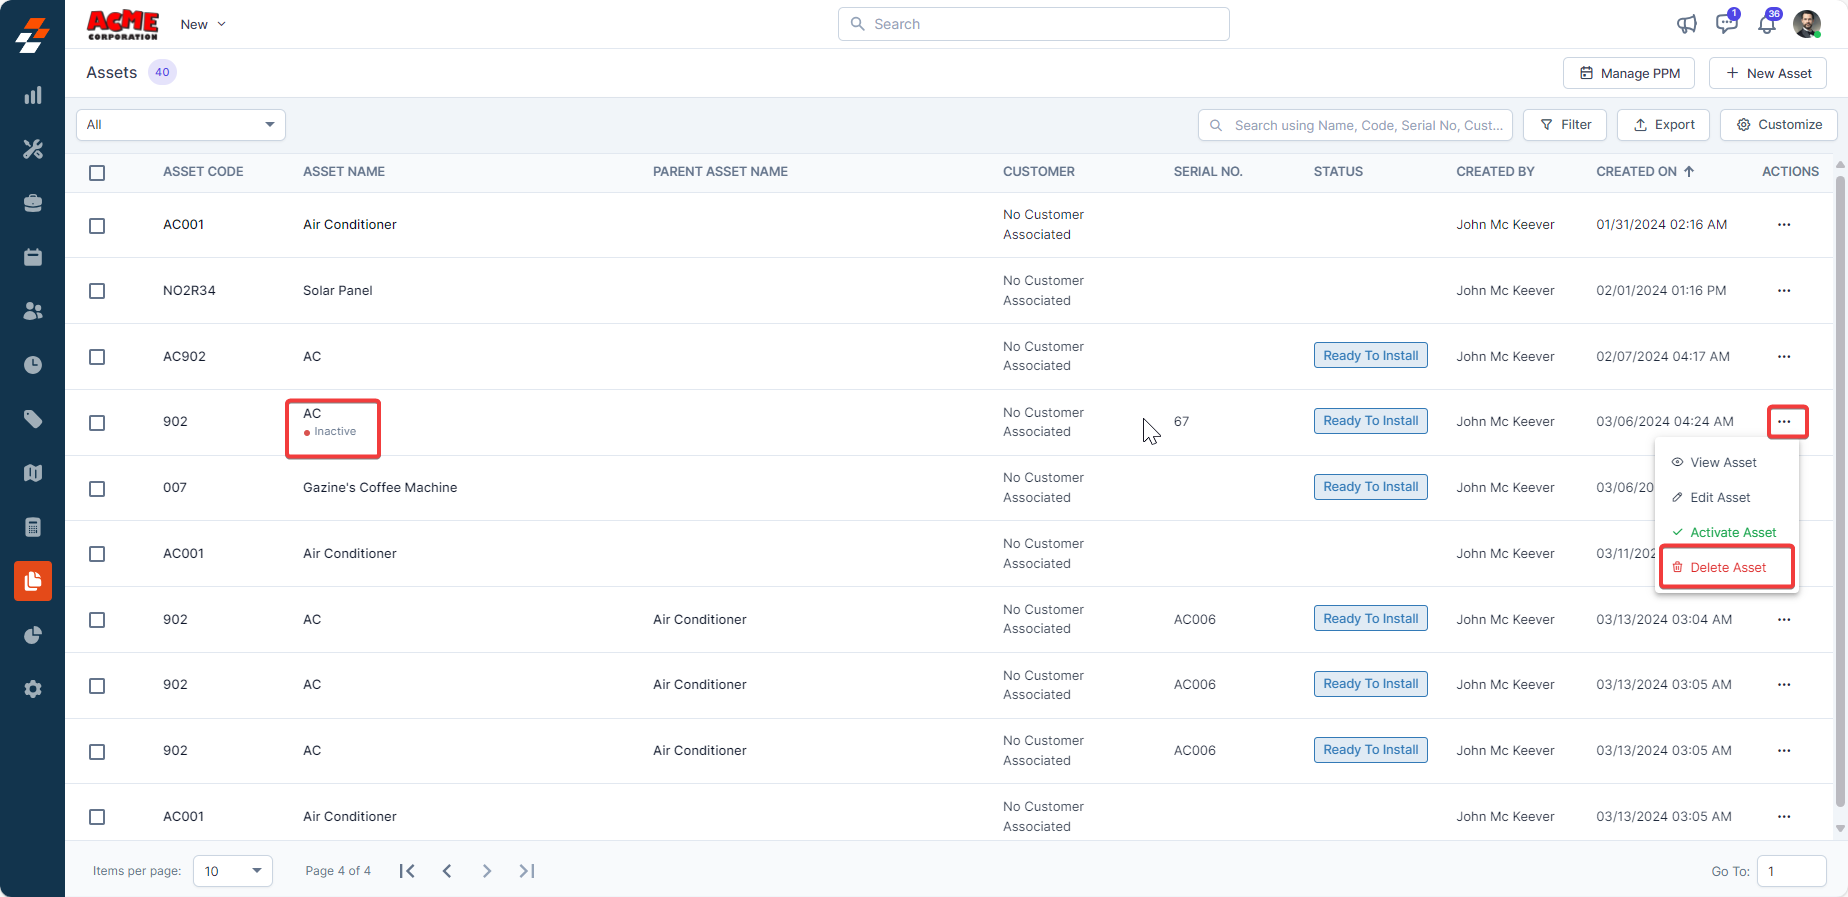Click the Go To page number field
Image resolution: width=1848 pixels, height=897 pixels.
pyautogui.click(x=1791, y=871)
